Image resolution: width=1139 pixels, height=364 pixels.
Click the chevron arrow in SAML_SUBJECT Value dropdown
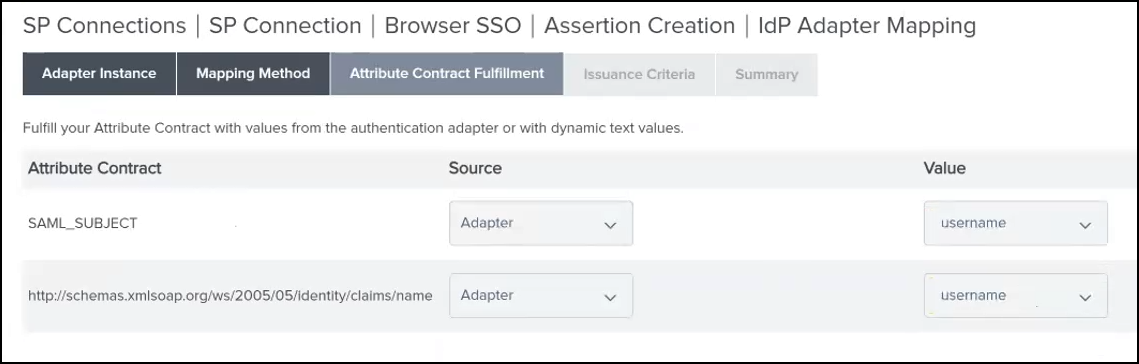pyautogui.click(x=1085, y=225)
